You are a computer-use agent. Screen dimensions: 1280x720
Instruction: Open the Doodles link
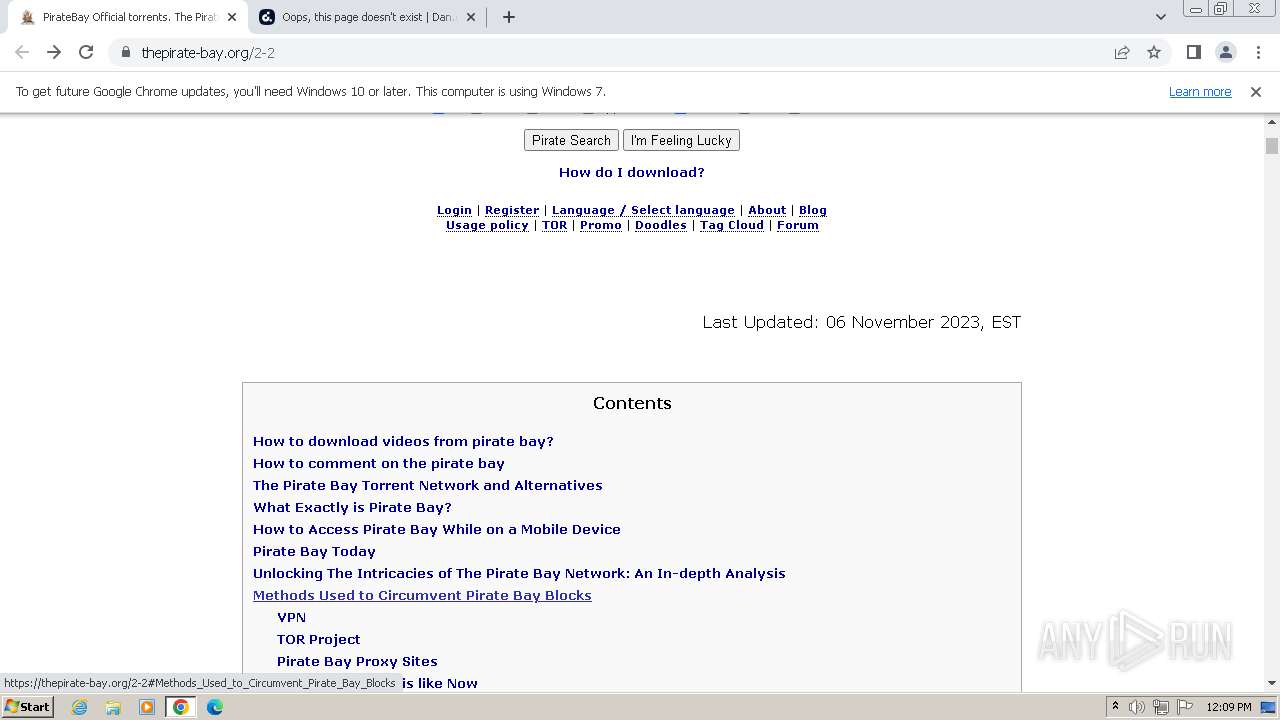coord(661,225)
